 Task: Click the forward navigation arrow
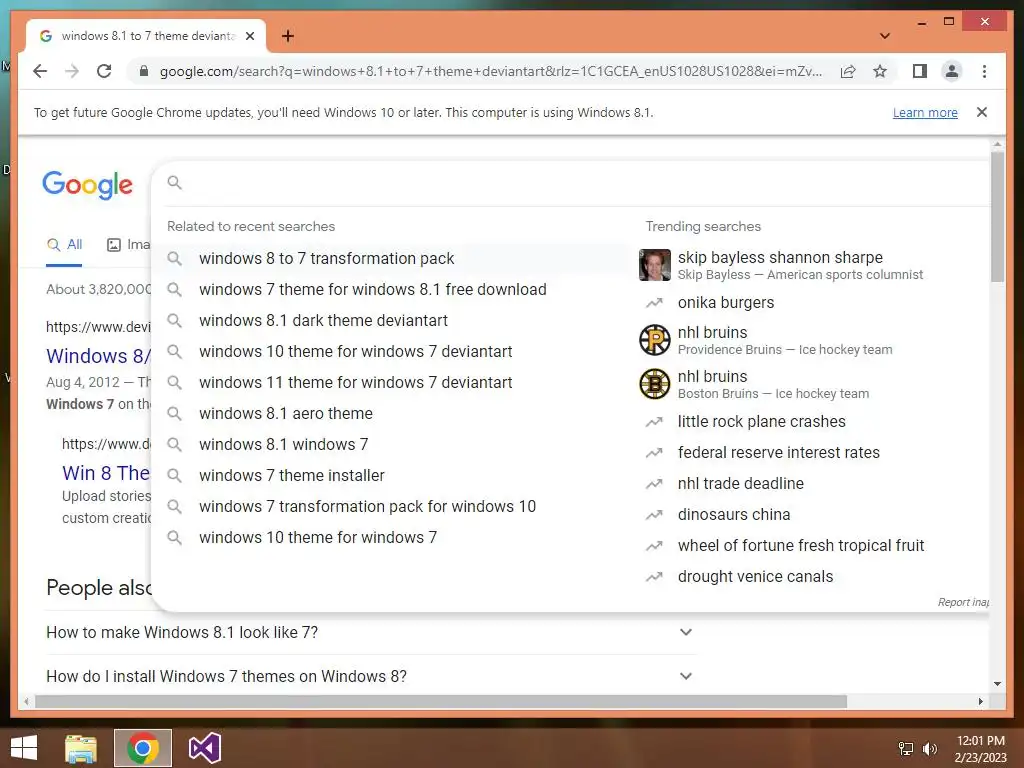click(x=72, y=71)
